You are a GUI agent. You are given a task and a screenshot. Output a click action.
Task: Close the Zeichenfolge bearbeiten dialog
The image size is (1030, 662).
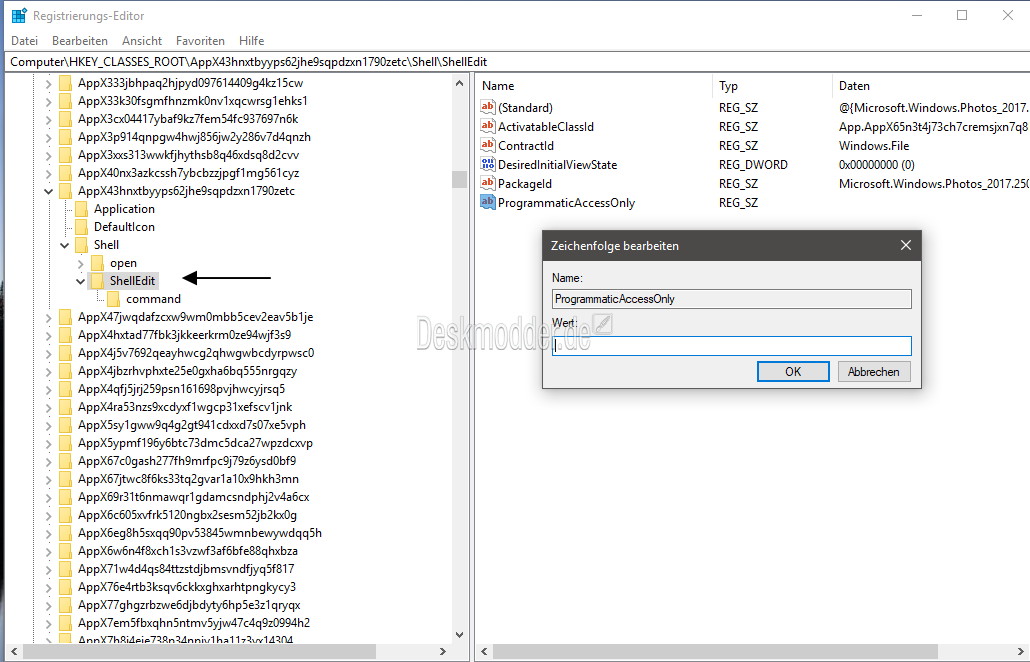[906, 245]
